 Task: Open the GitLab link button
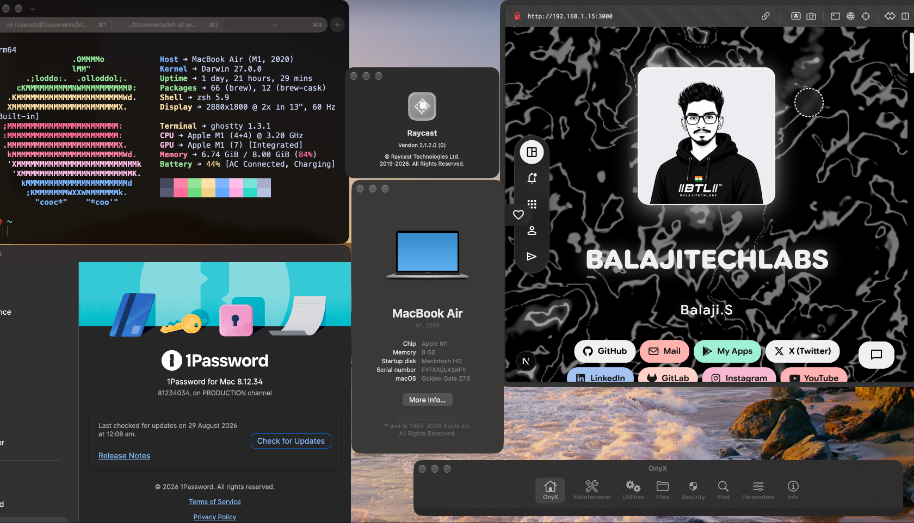click(668, 376)
